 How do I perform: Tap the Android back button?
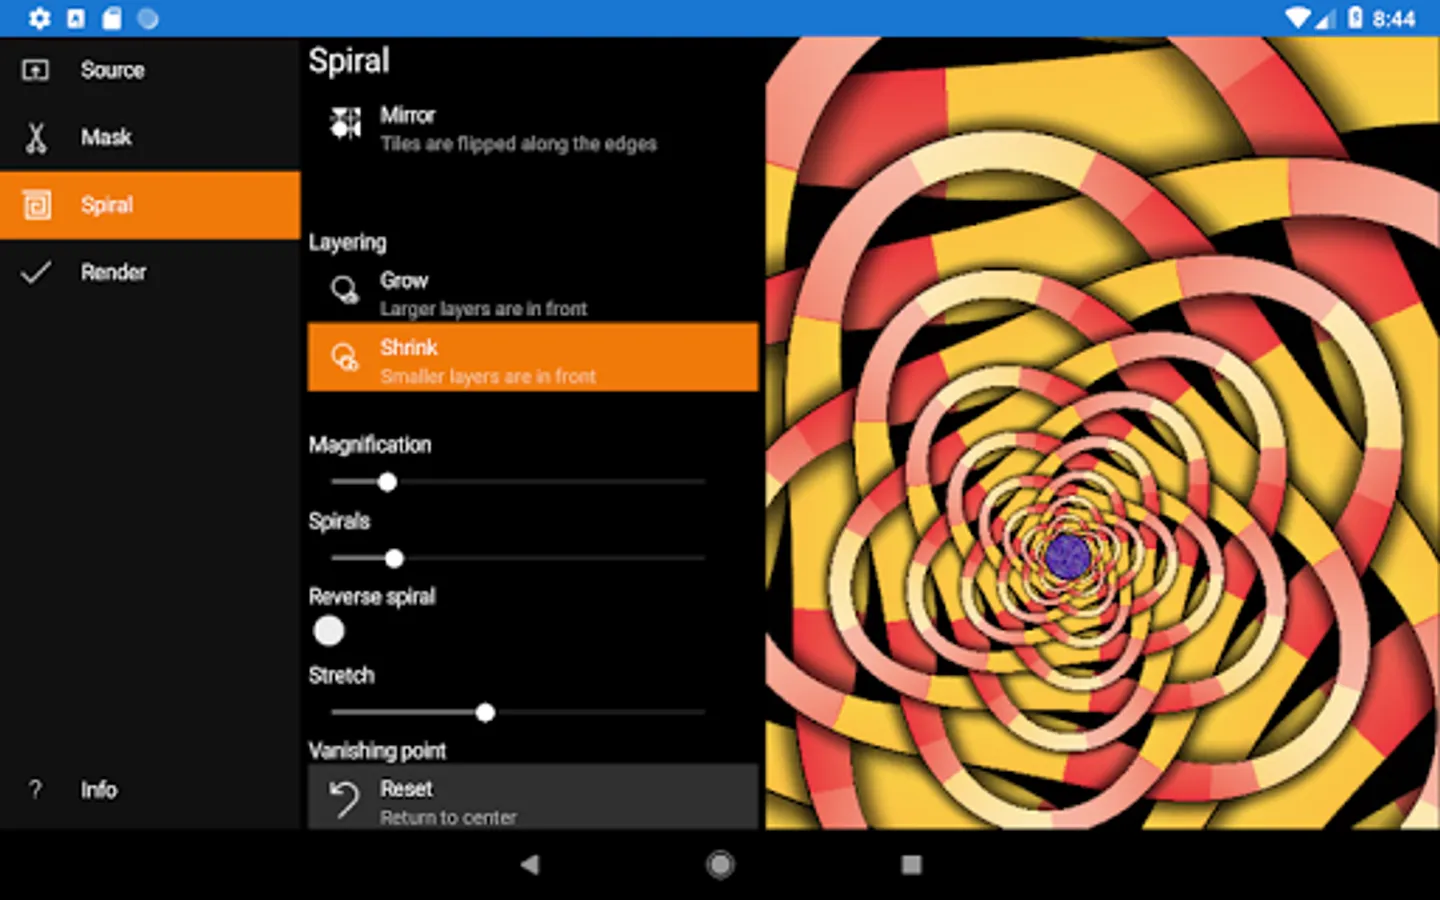530,865
